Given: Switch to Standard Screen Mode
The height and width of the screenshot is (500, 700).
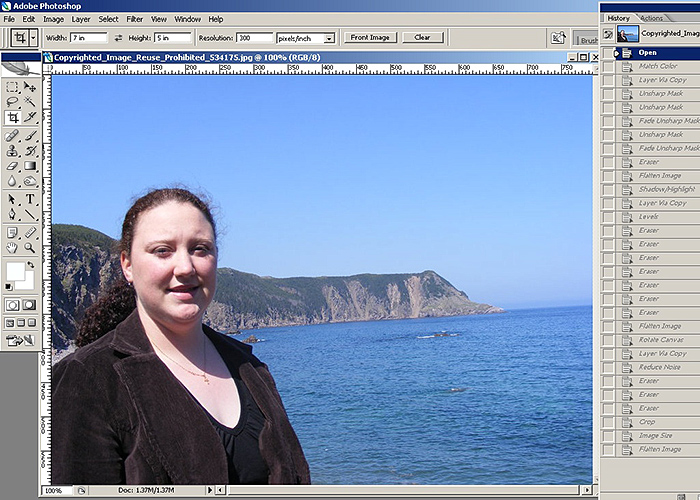Looking at the screenshot, I should click(10, 323).
